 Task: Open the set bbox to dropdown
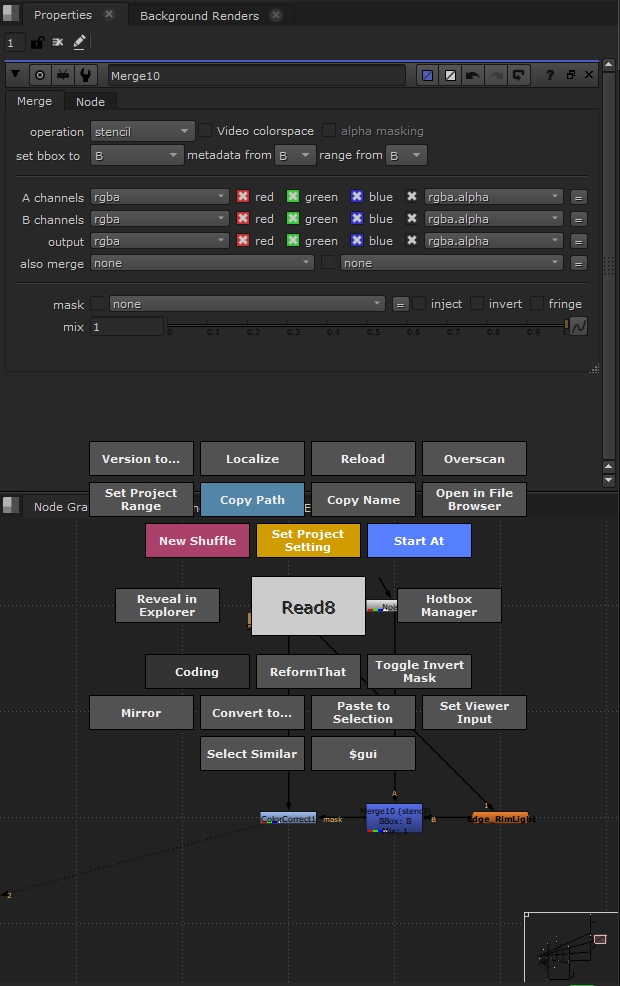coord(136,156)
